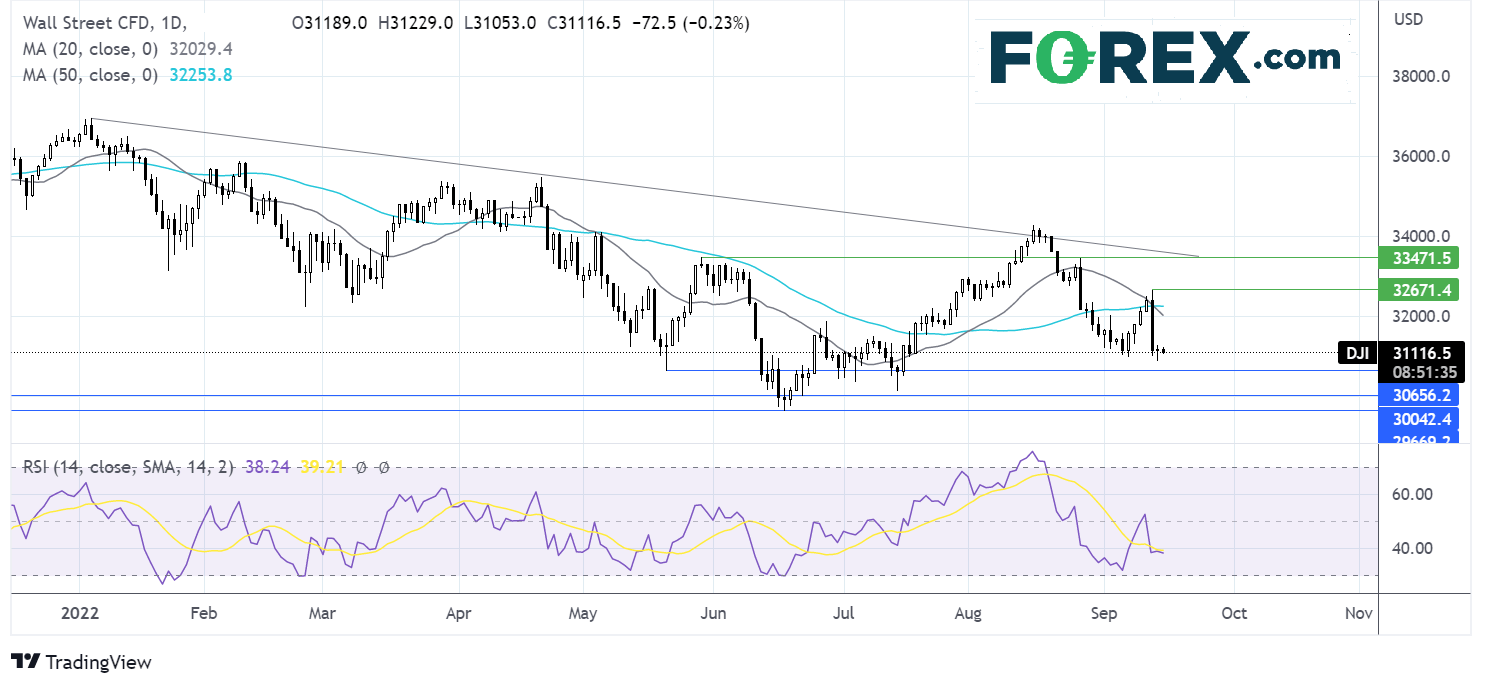Click the first ∅ symbol in RSI legend
This screenshot has width=1486, height=681.
pyautogui.click(x=360, y=467)
